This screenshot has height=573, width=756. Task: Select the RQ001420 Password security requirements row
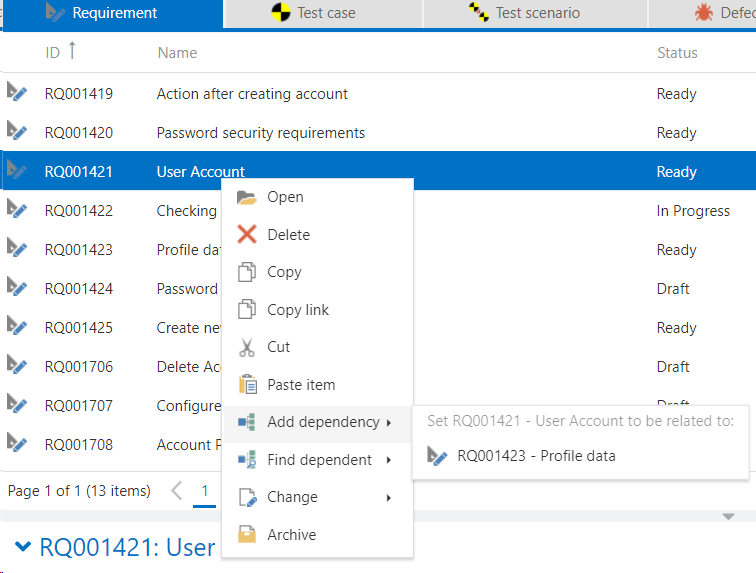(260, 133)
